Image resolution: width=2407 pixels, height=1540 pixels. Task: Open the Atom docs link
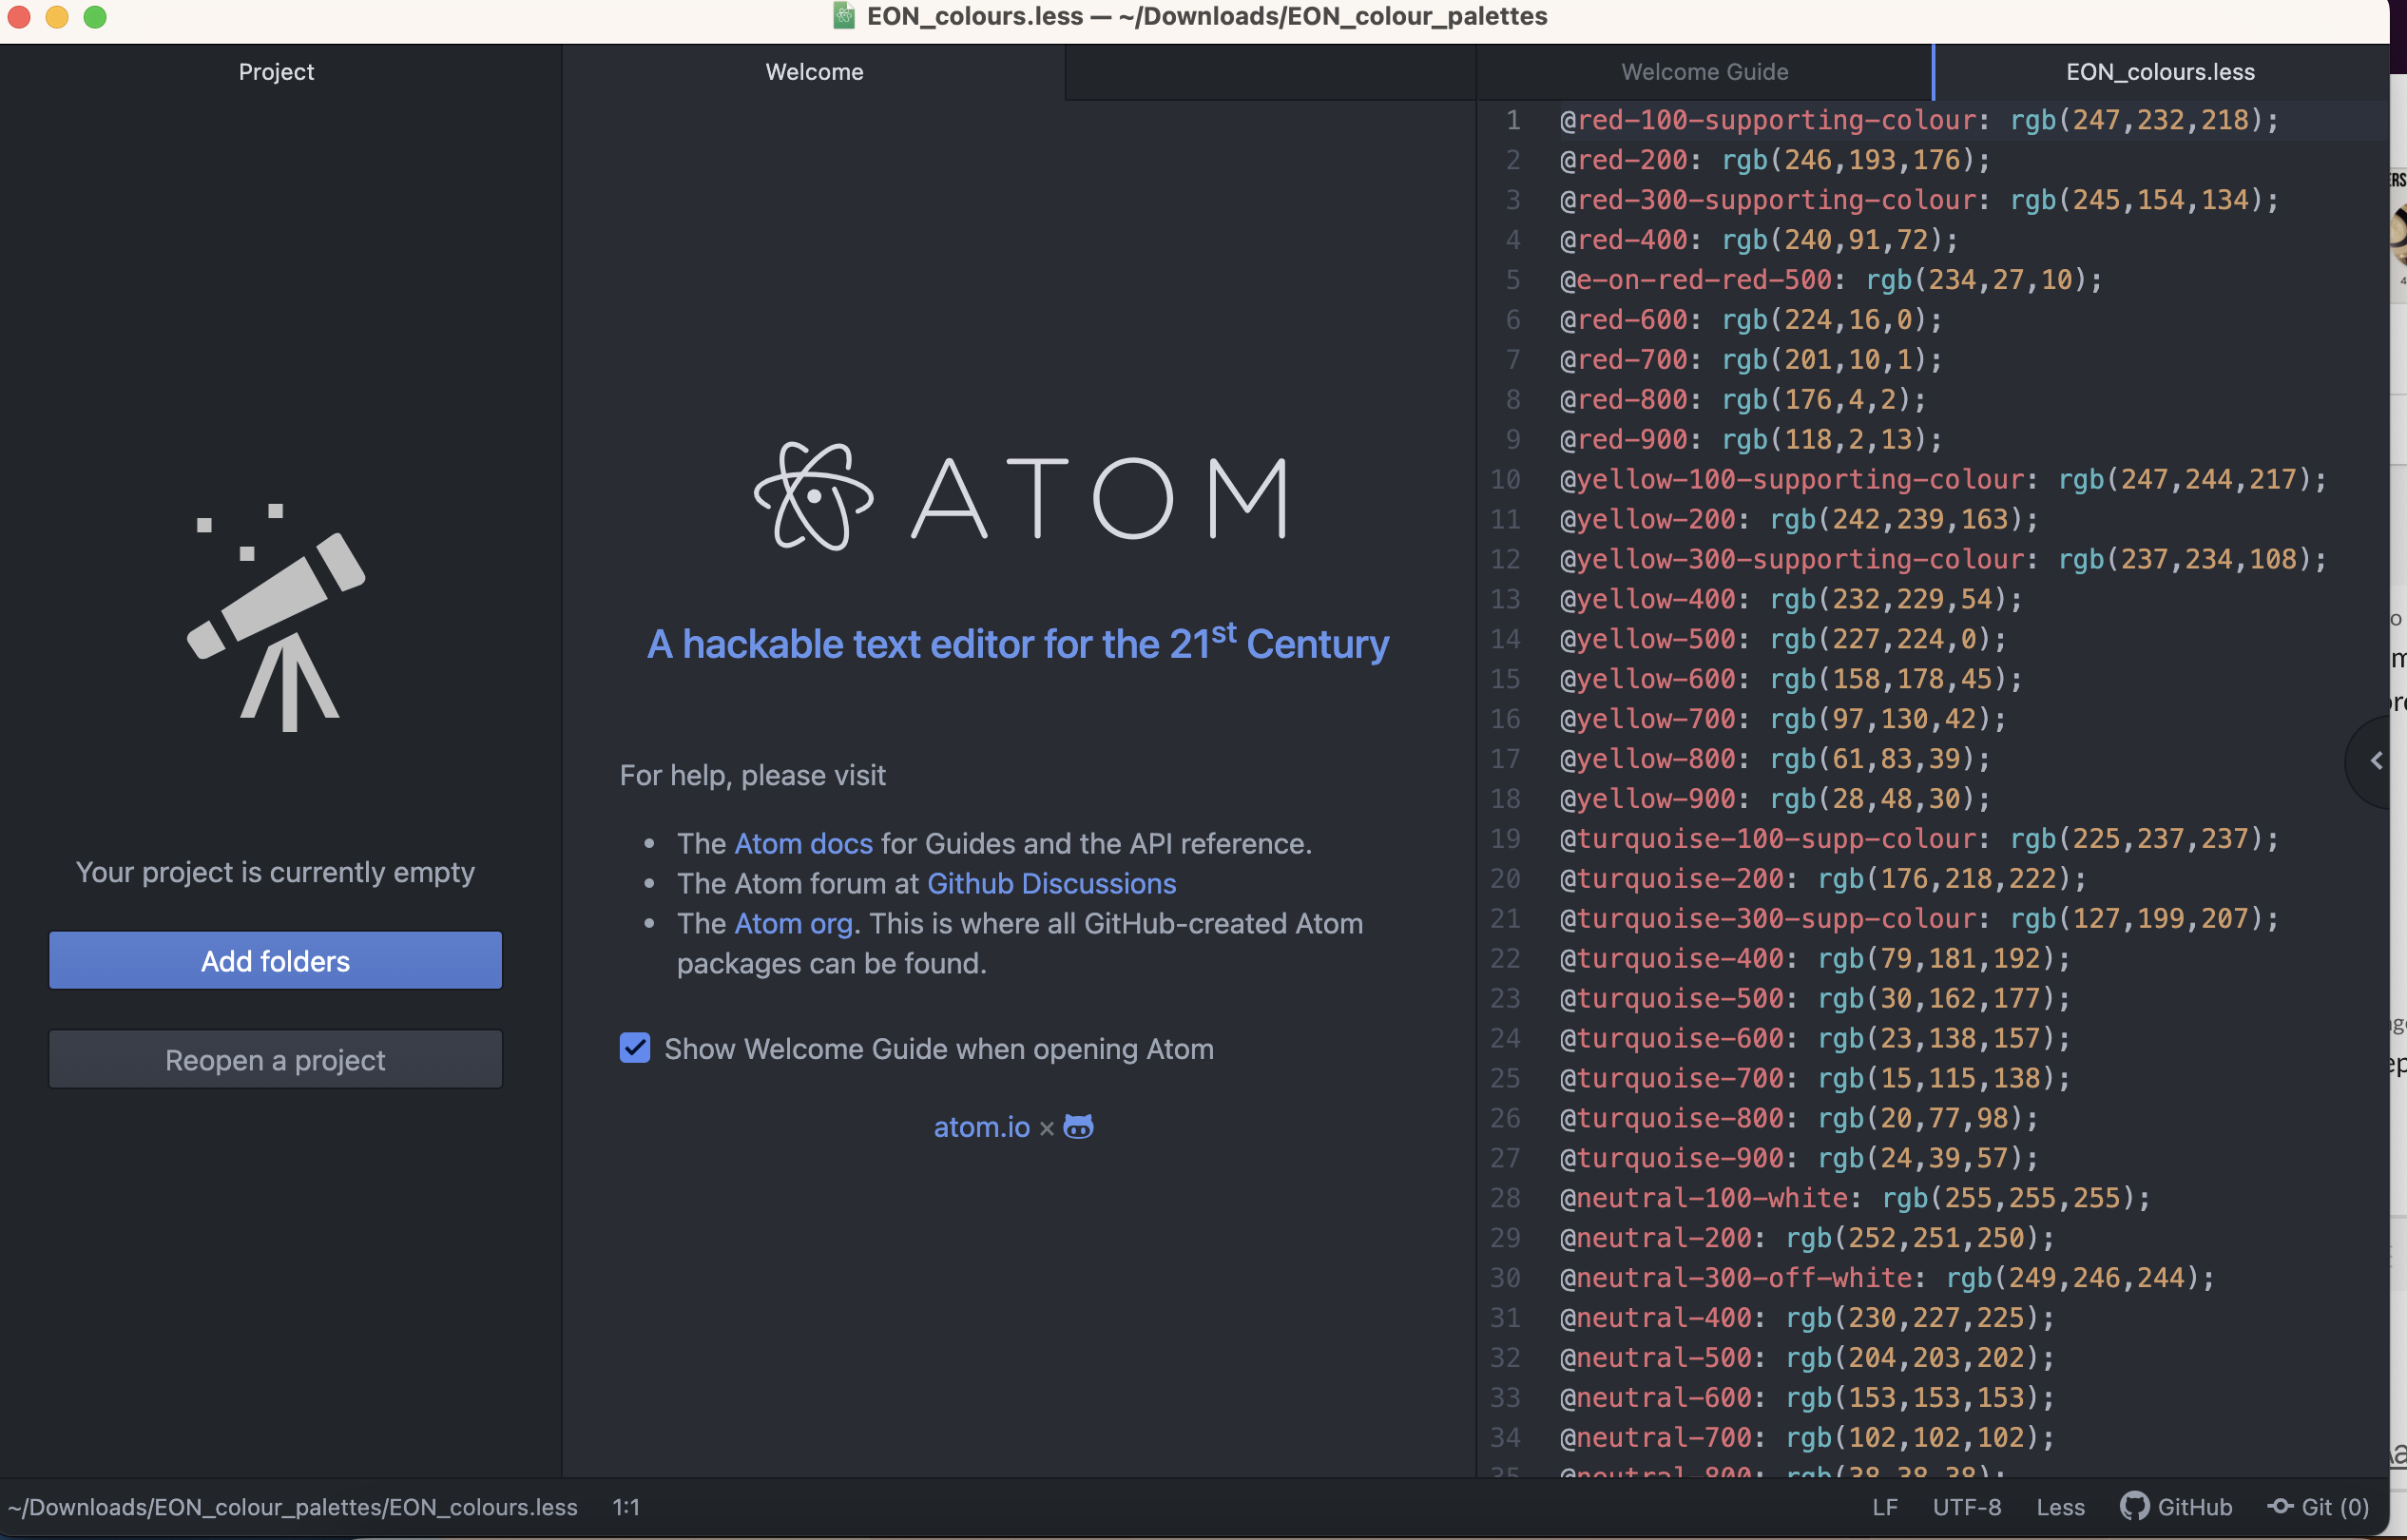pos(803,843)
